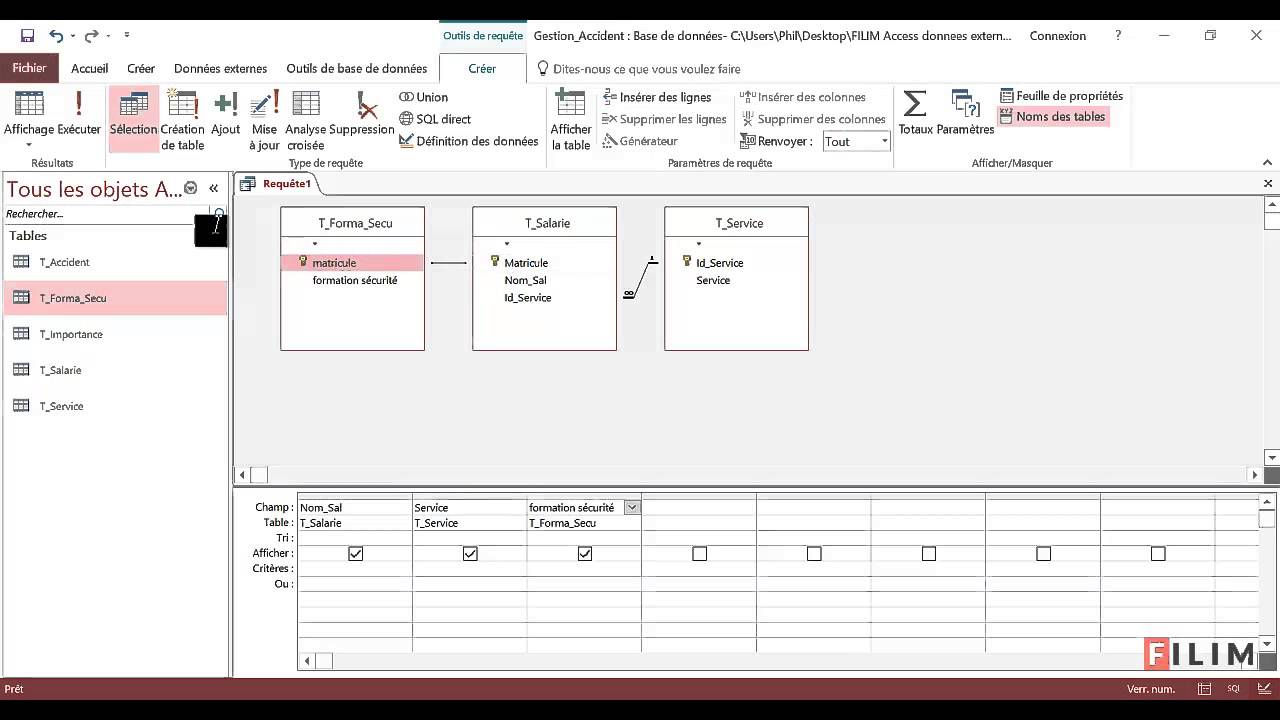
Task: Open the Affichage view button
Action: coord(29,119)
